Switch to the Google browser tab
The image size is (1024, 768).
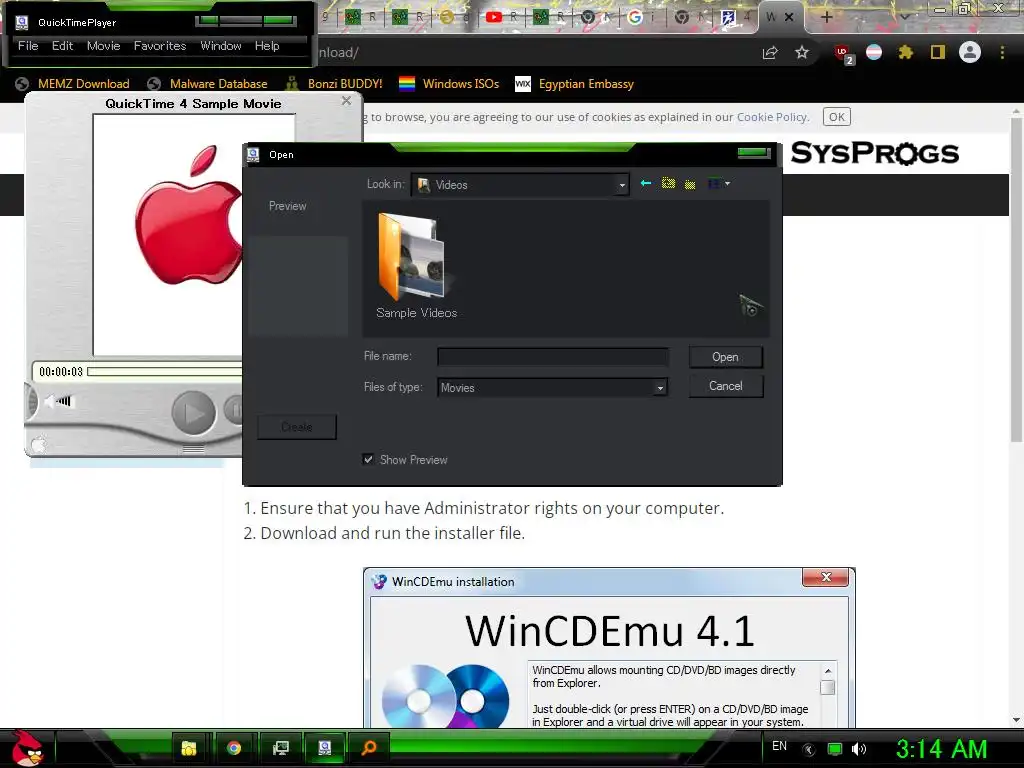[x=641, y=18]
